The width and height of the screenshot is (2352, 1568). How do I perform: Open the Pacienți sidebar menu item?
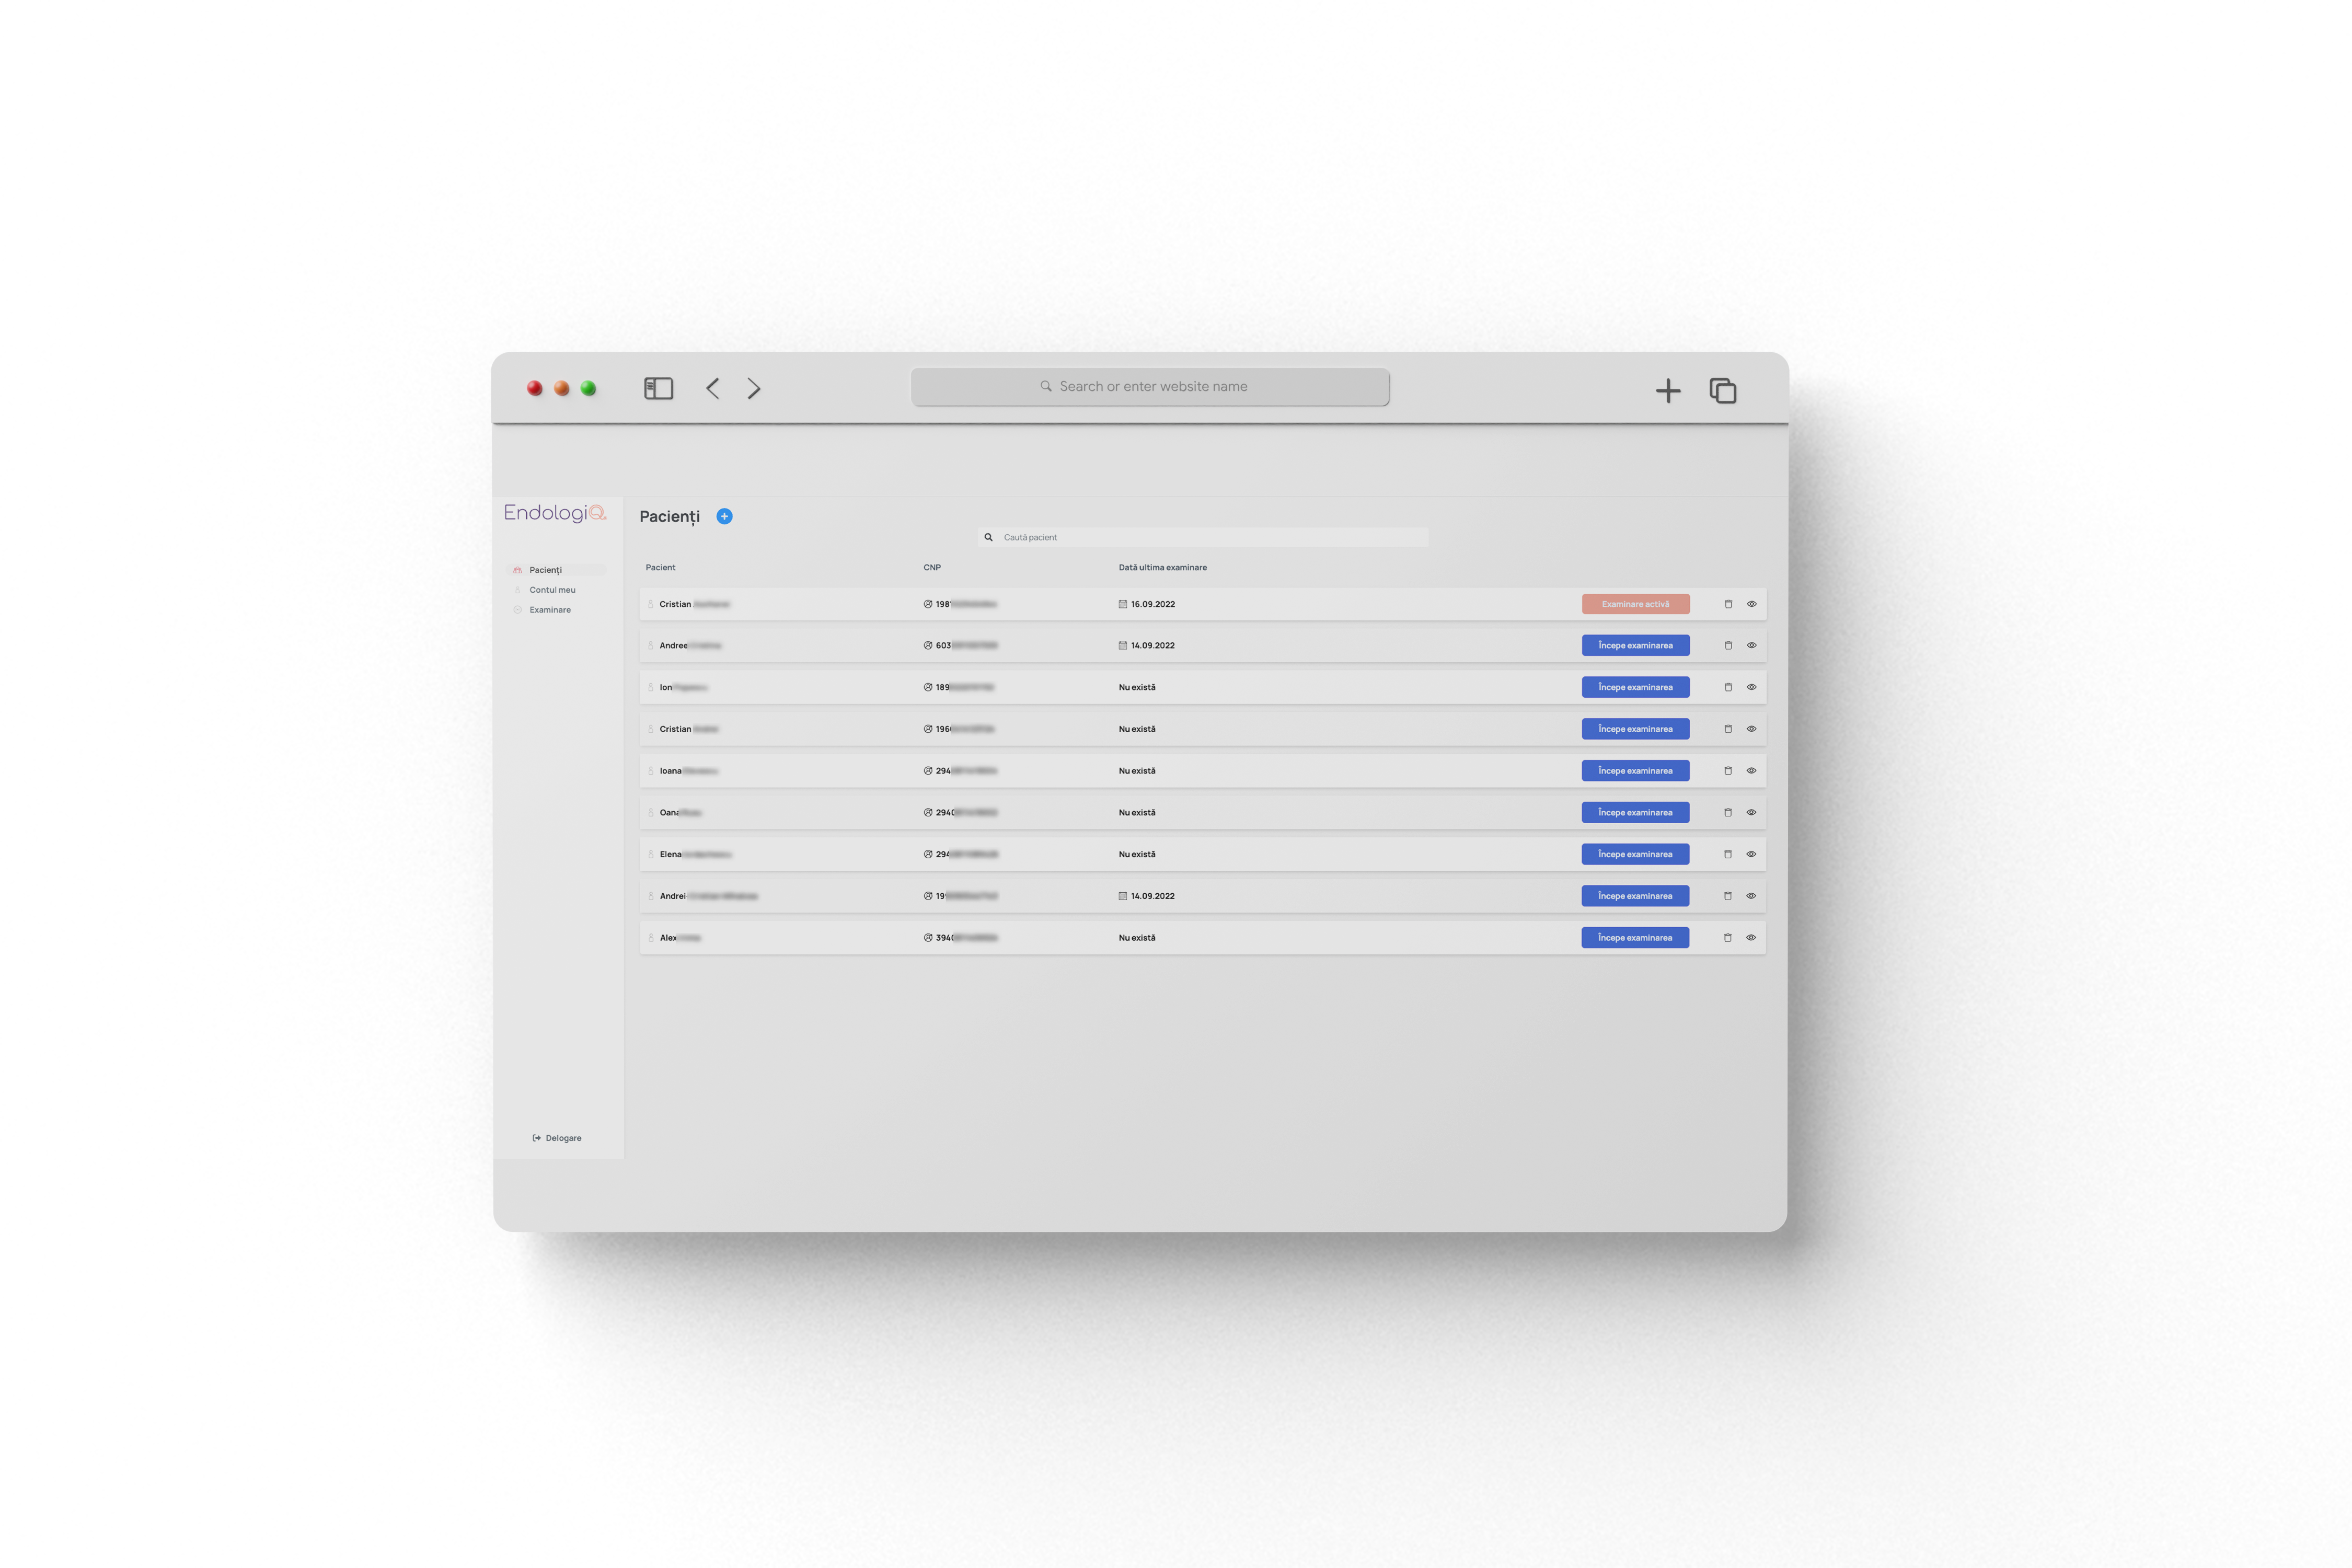tap(546, 570)
